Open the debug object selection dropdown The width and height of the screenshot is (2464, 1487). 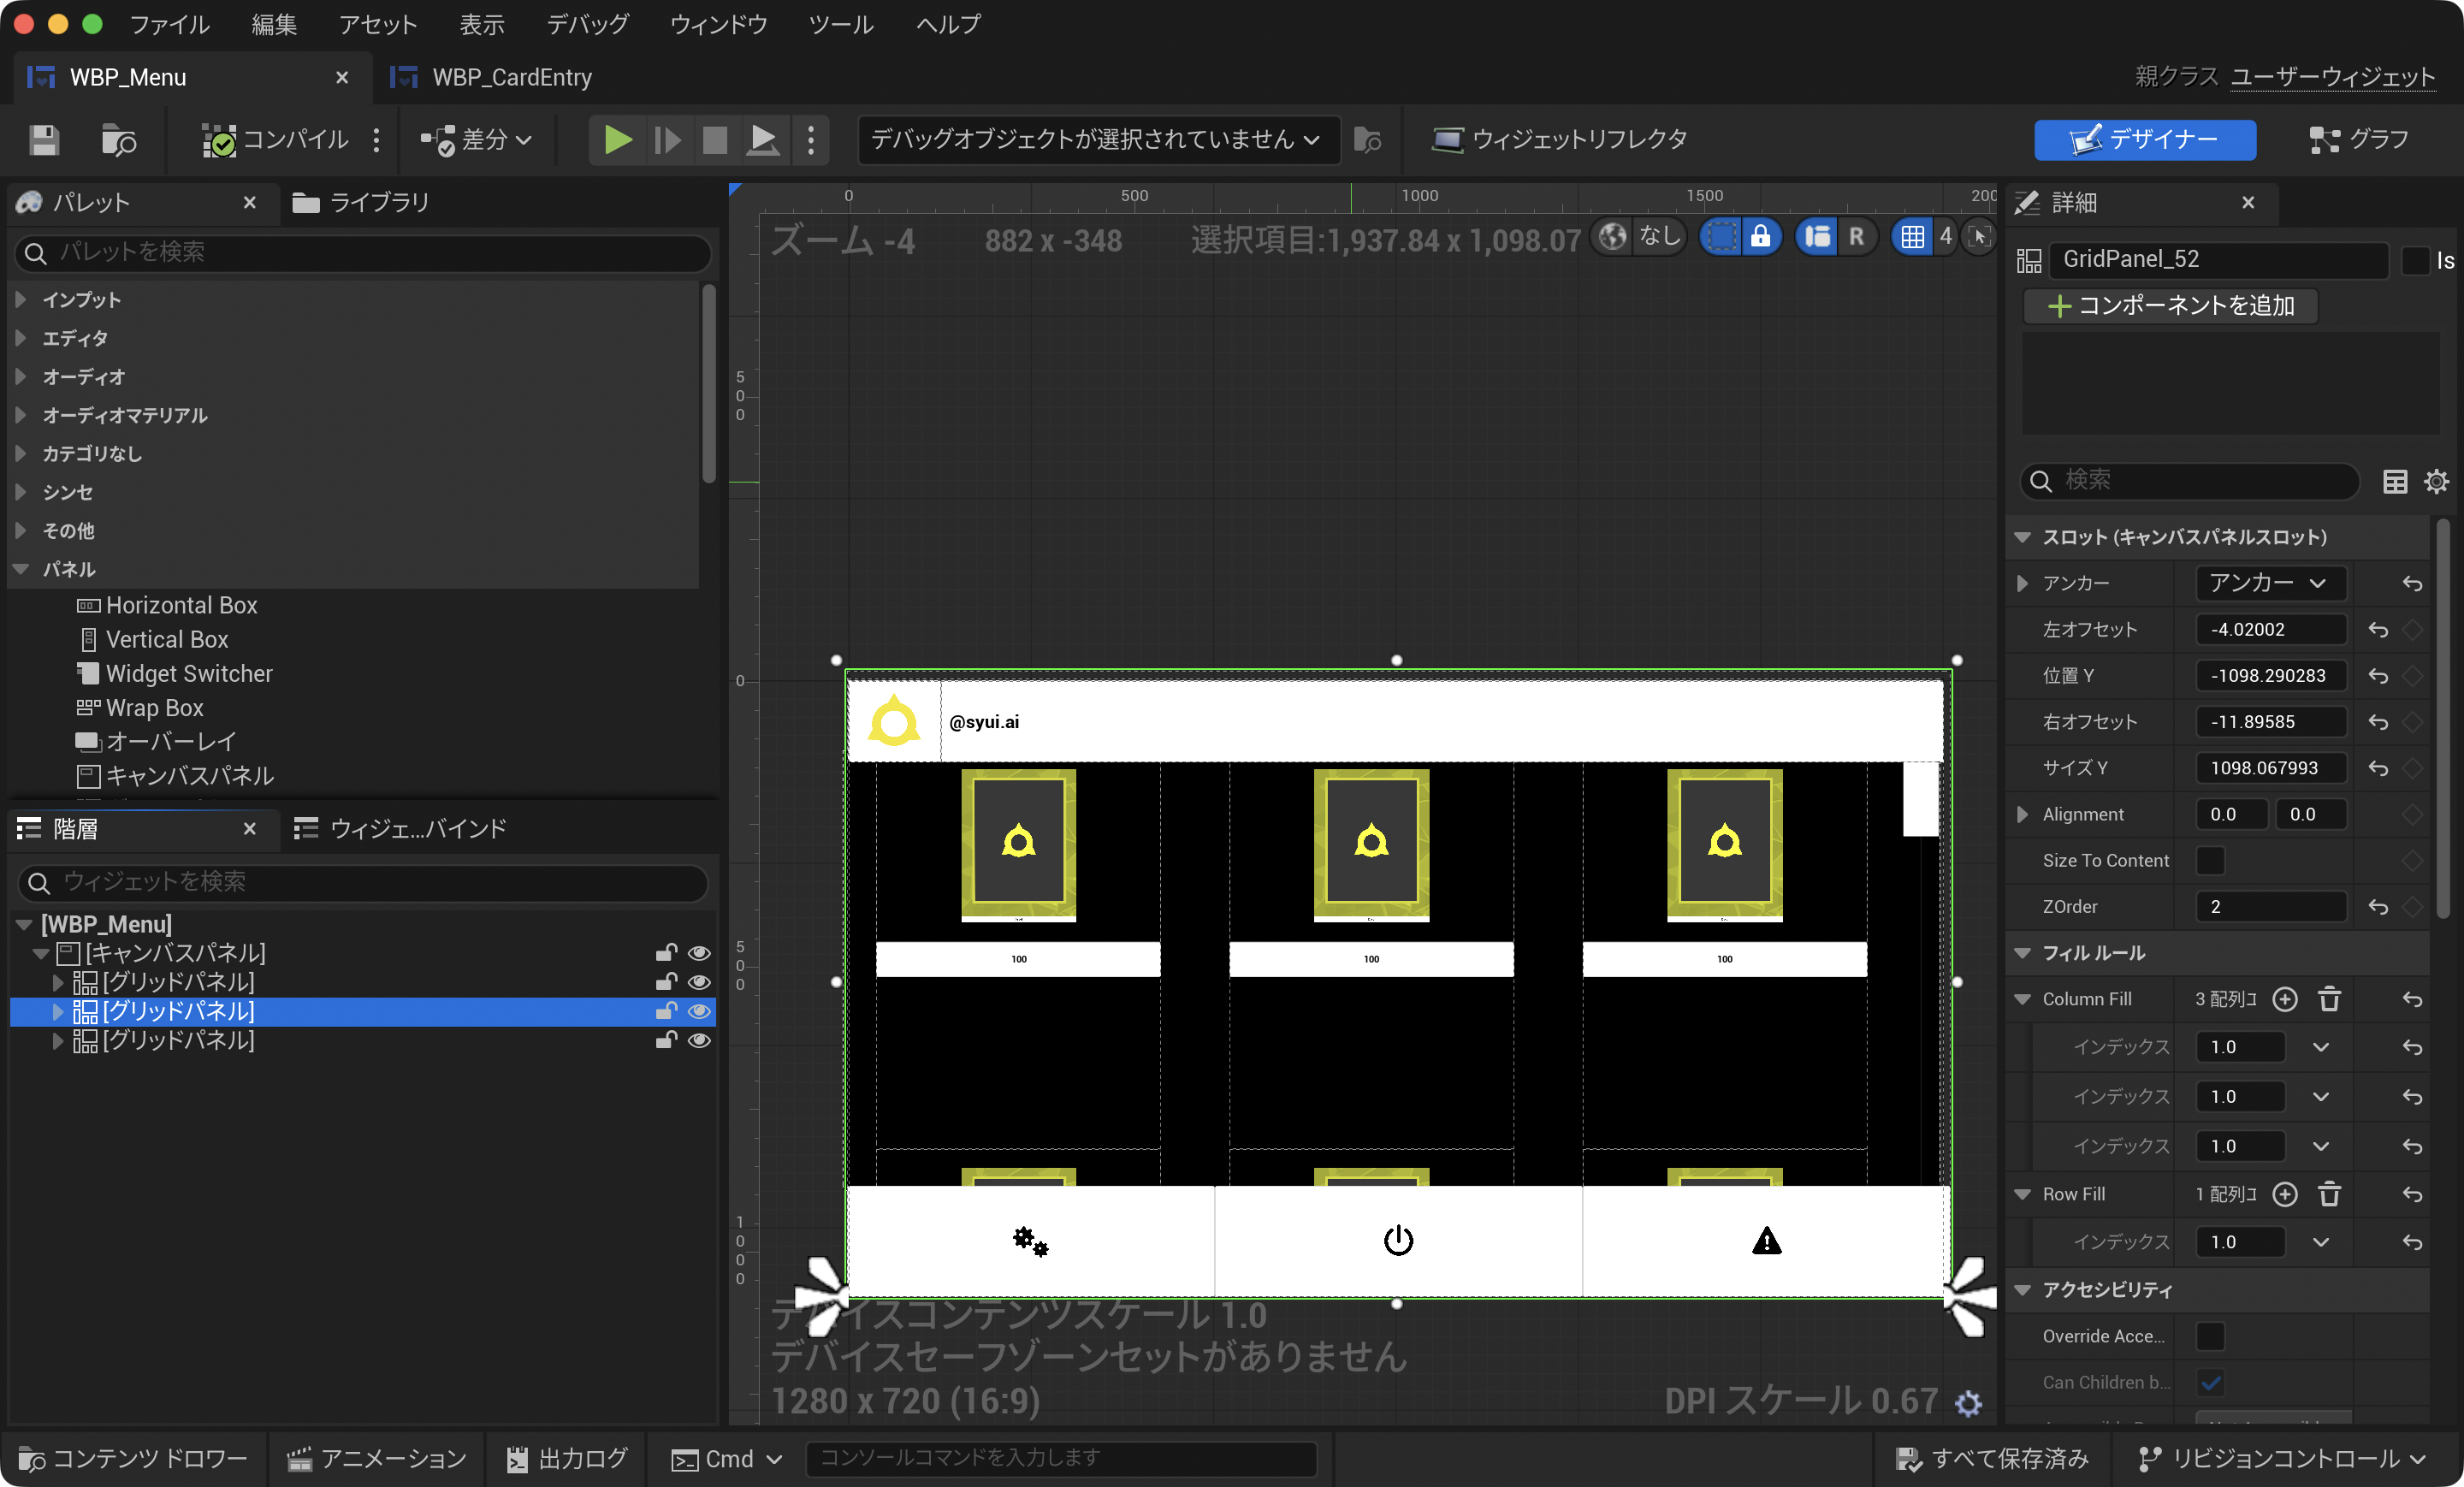point(1096,140)
